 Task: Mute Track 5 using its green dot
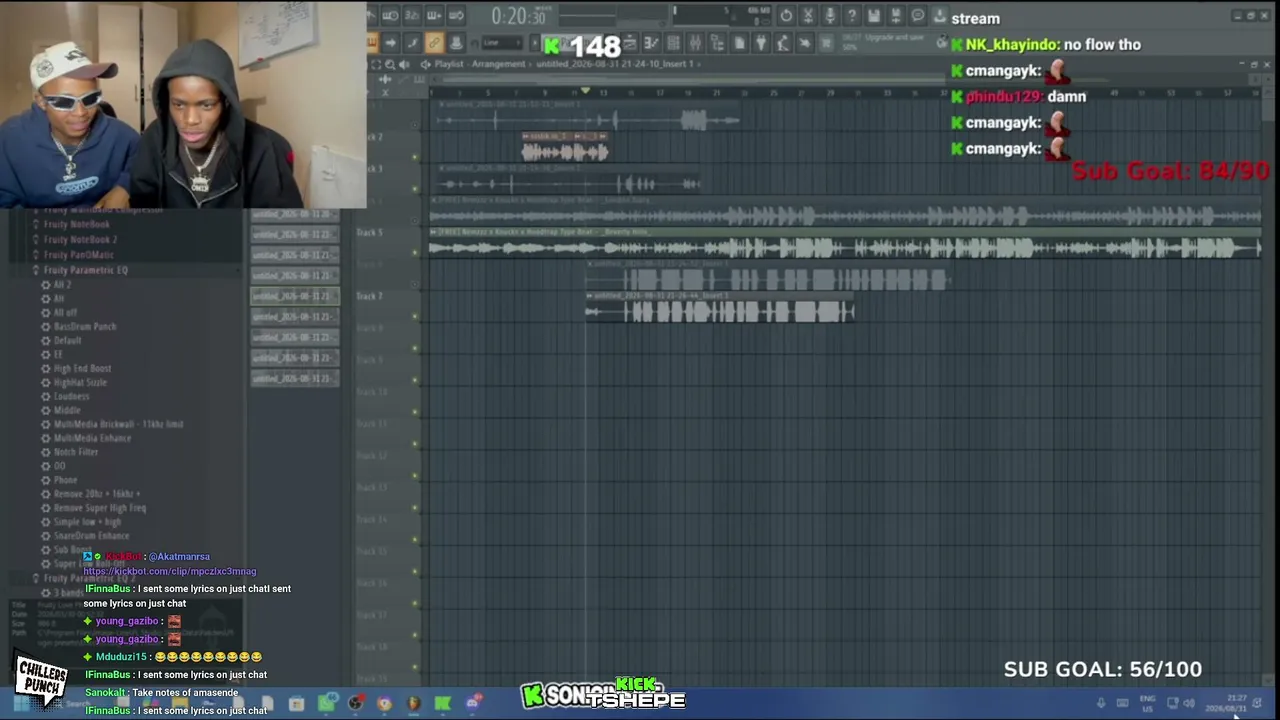tap(415, 253)
